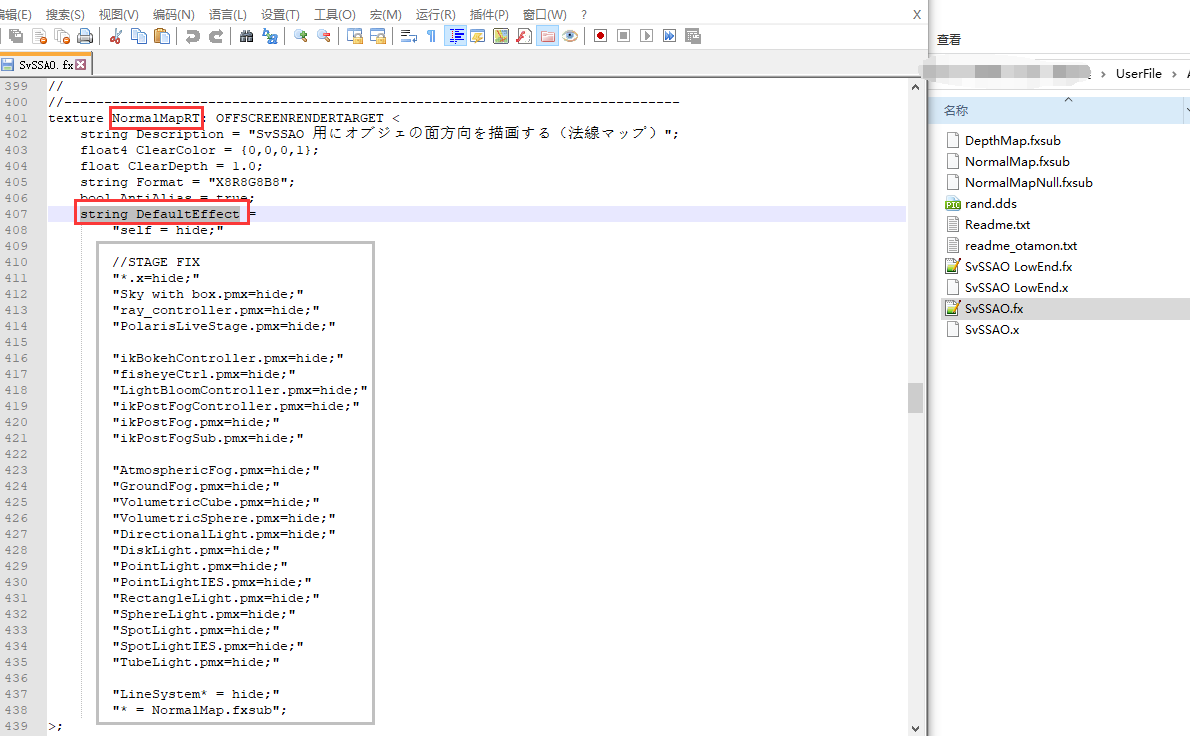This screenshot has width=1190, height=736.
Task: Close the SvSSAO.fx tab
Action: [80, 64]
